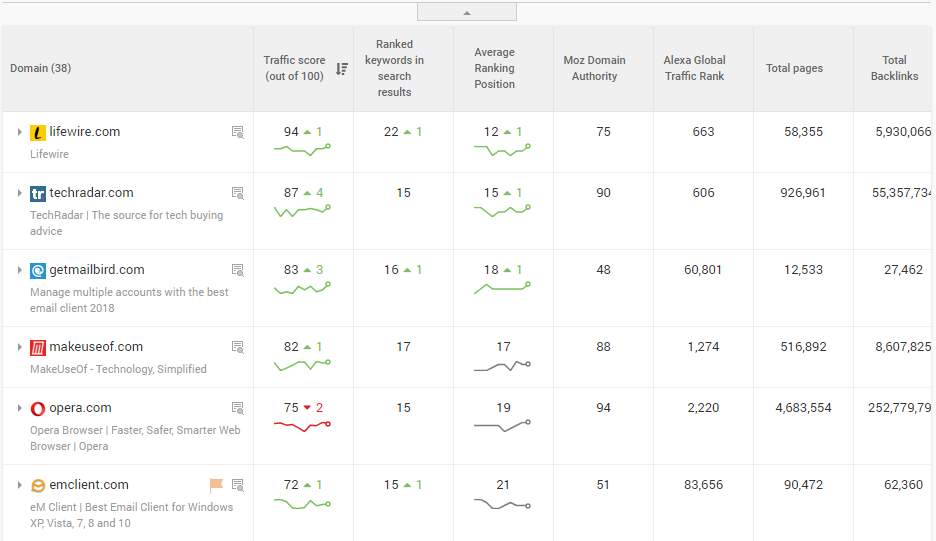Click ranked keywords 22 for lifewire.com
Image resolution: width=936 pixels, height=541 pixels.
(391, 132)
